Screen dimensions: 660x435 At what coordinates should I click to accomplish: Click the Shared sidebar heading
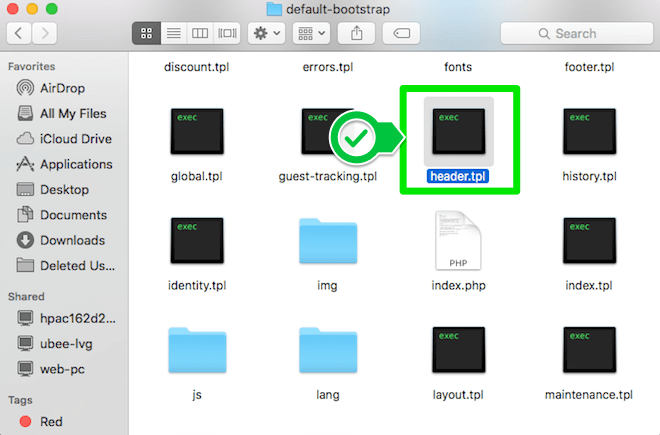pos(26,296)
